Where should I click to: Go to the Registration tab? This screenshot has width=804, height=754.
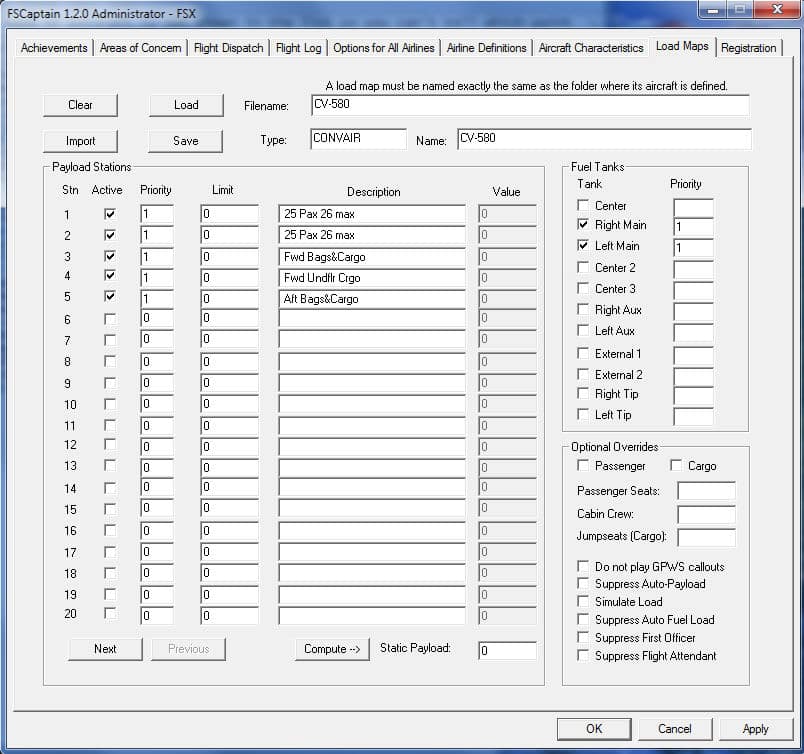[748, 48]
